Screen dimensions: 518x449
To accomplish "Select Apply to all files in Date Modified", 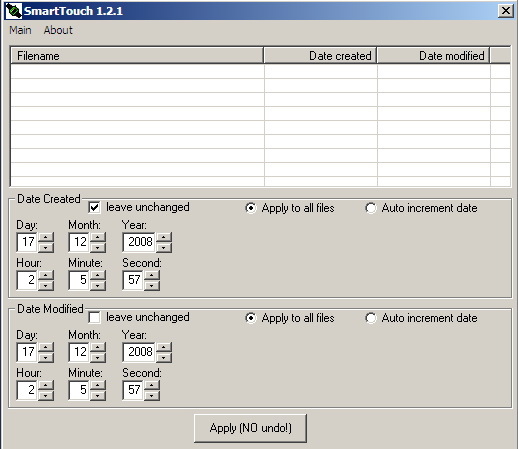I will tap(251, 318).
